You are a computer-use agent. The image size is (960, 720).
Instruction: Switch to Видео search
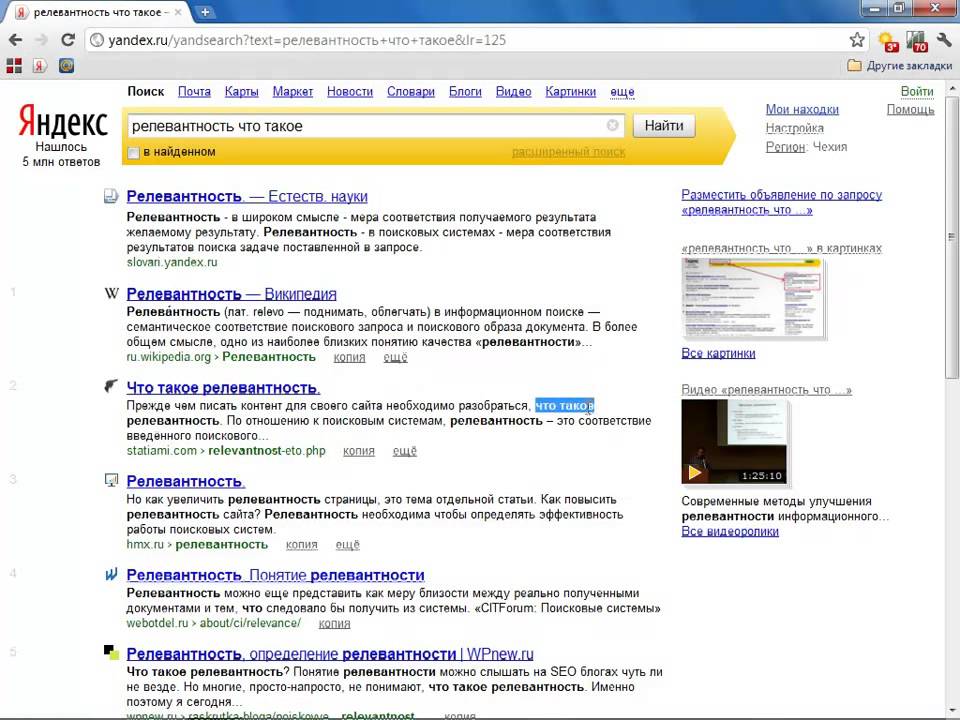513,92
